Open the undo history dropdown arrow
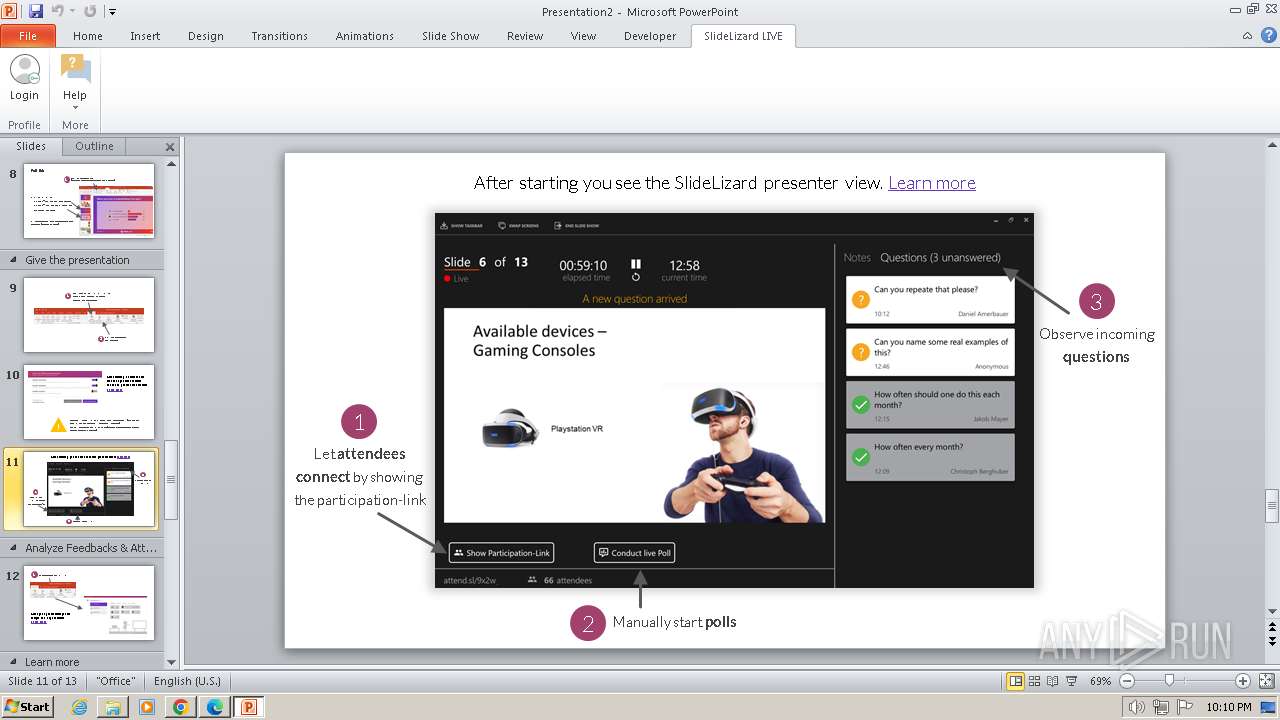The height and width of the screenshot is (720, 1280). (x=71, y=12)
